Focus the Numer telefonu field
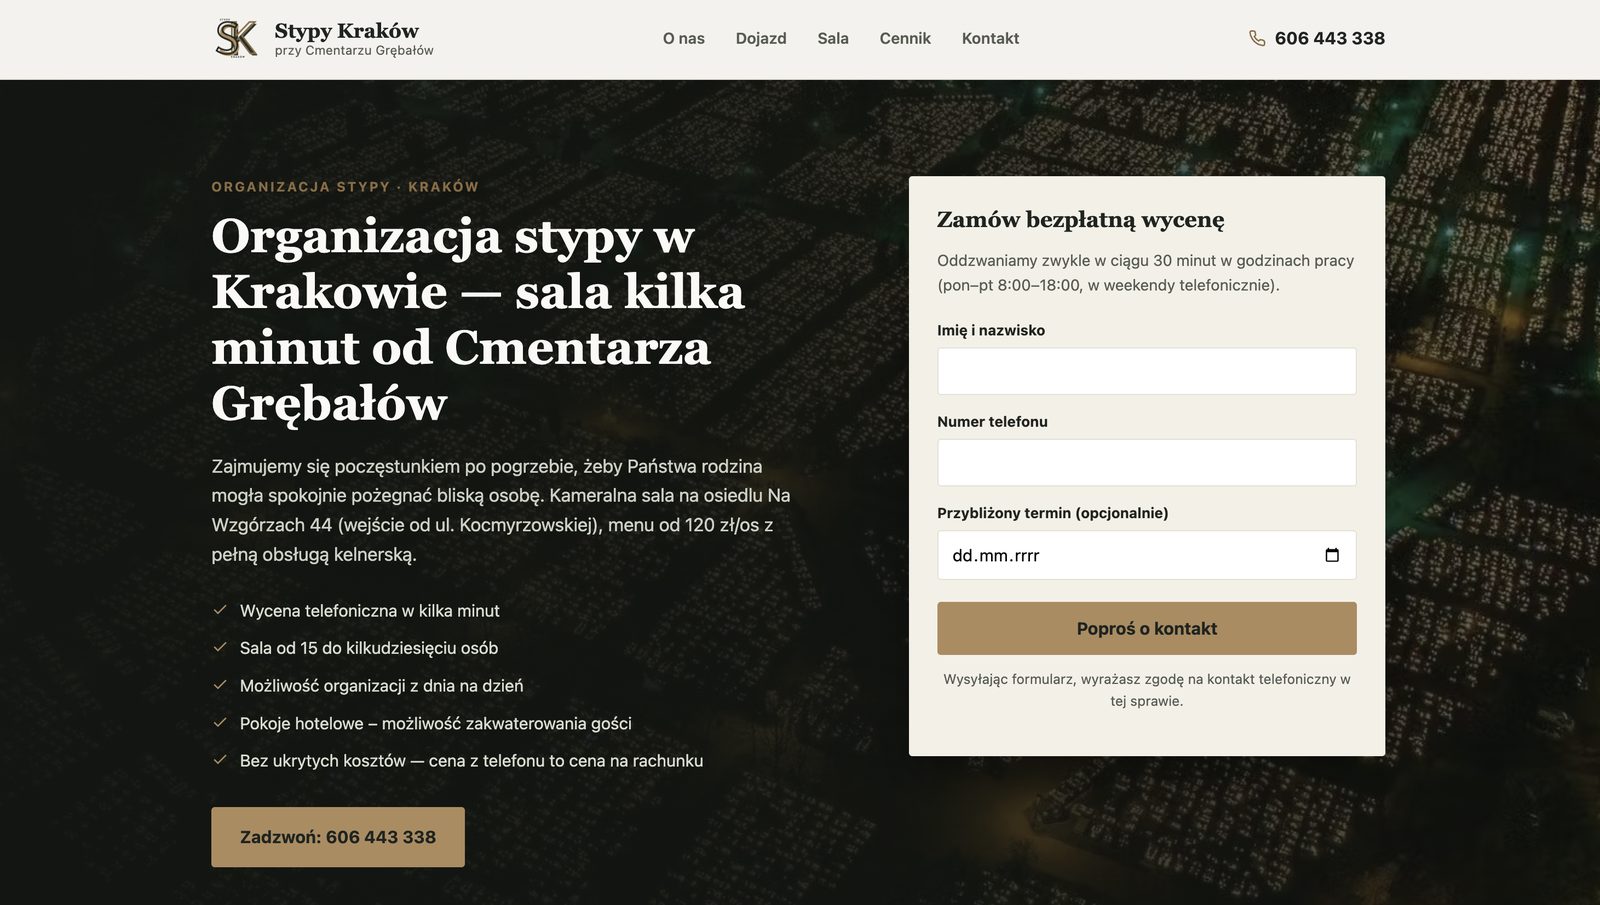The image size is (1600, 905). click(1147, 462)
